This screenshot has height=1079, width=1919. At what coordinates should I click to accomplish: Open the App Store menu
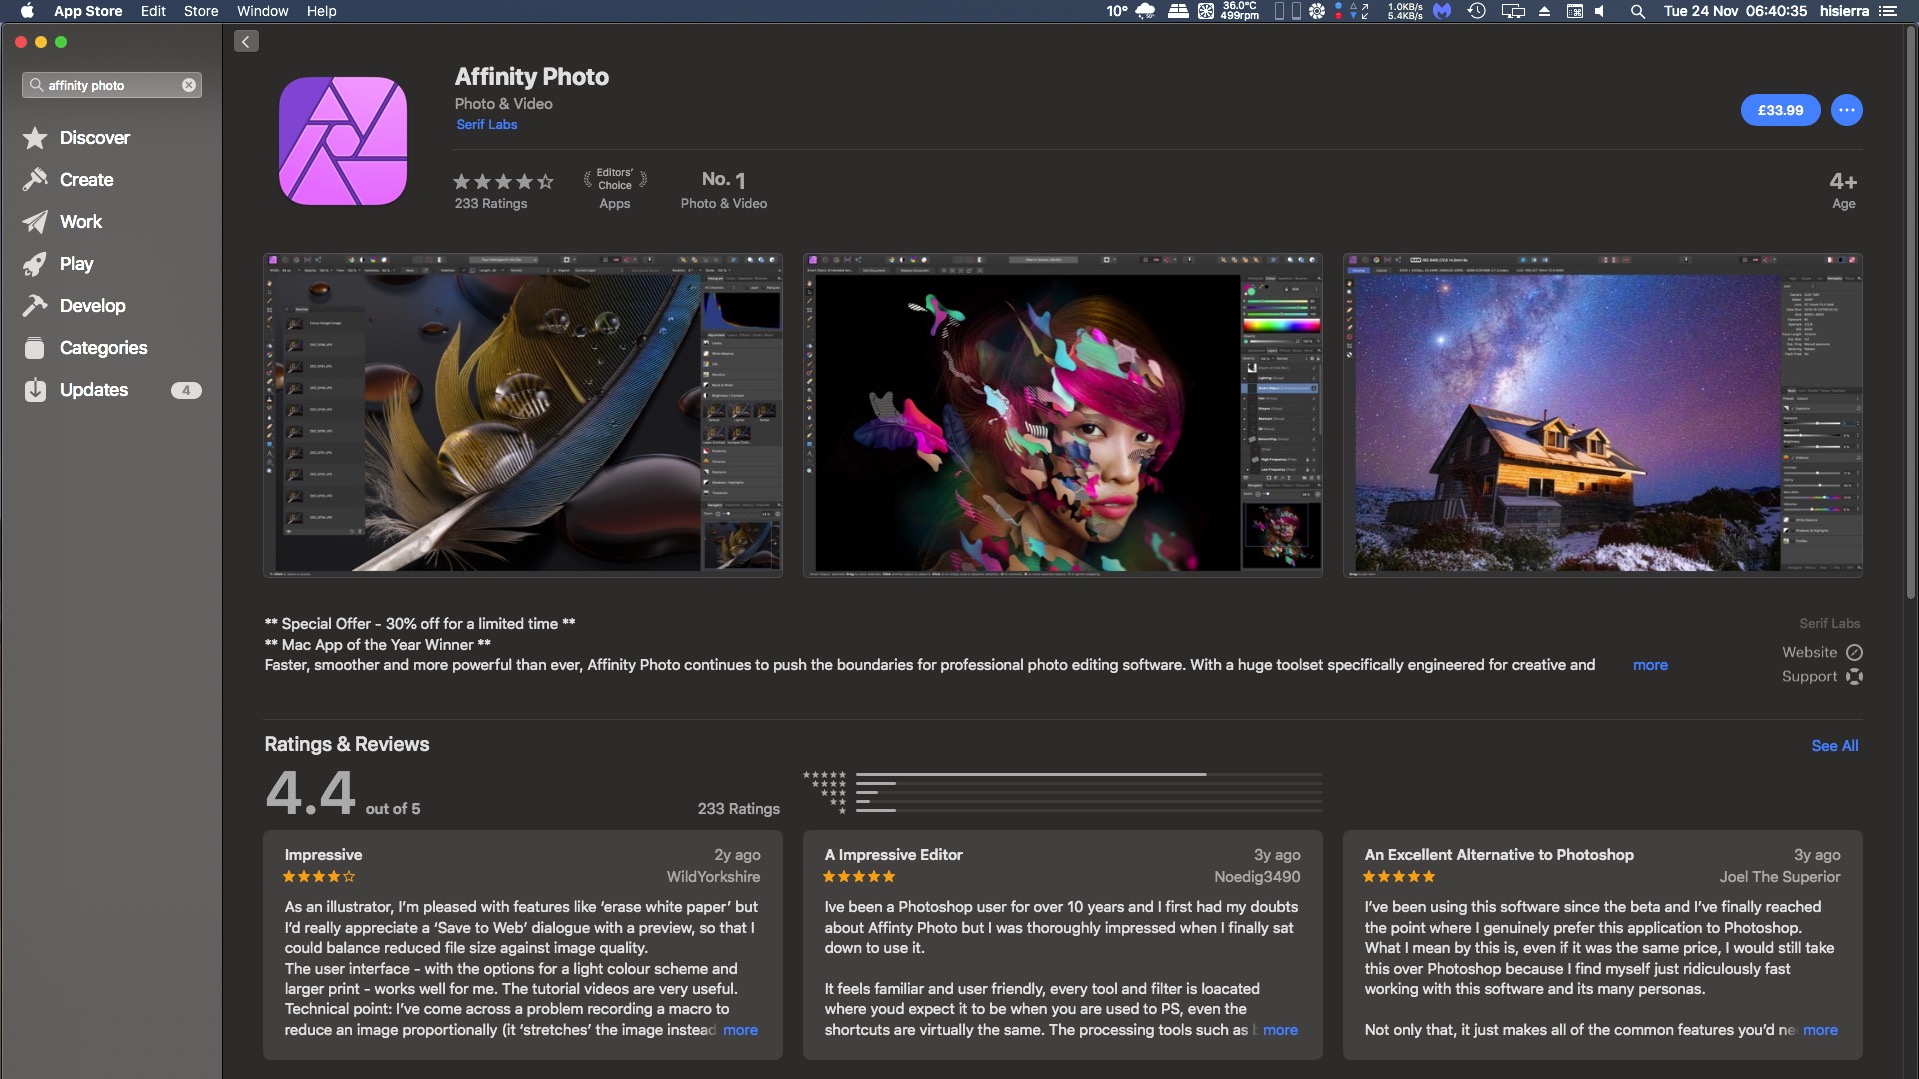(x=88, y=11)
